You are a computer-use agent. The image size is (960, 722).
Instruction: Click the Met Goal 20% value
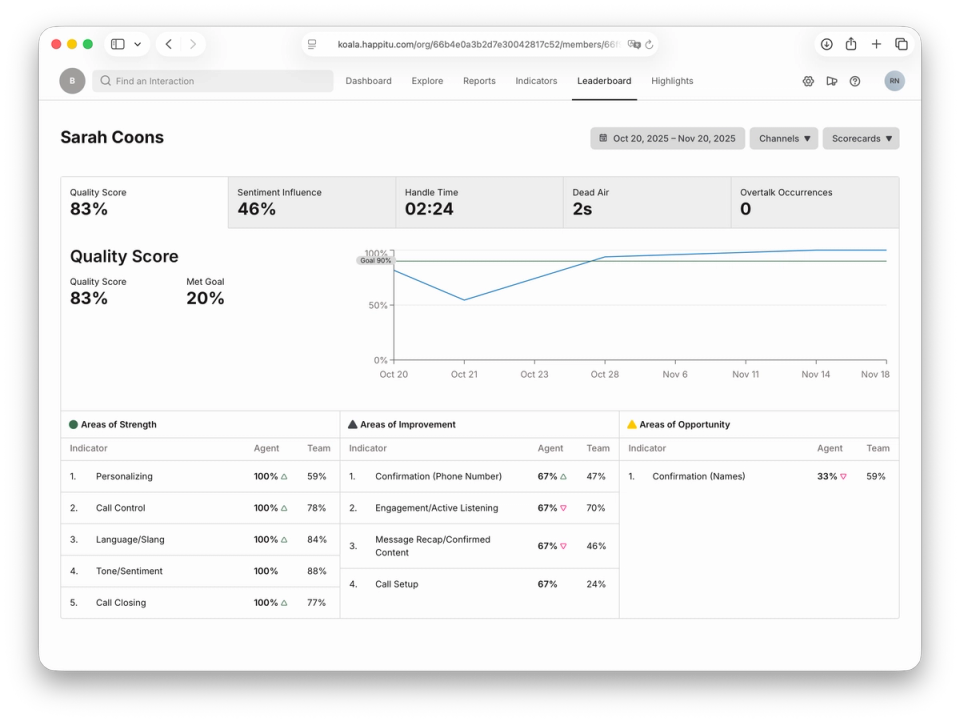coord(205,298)
